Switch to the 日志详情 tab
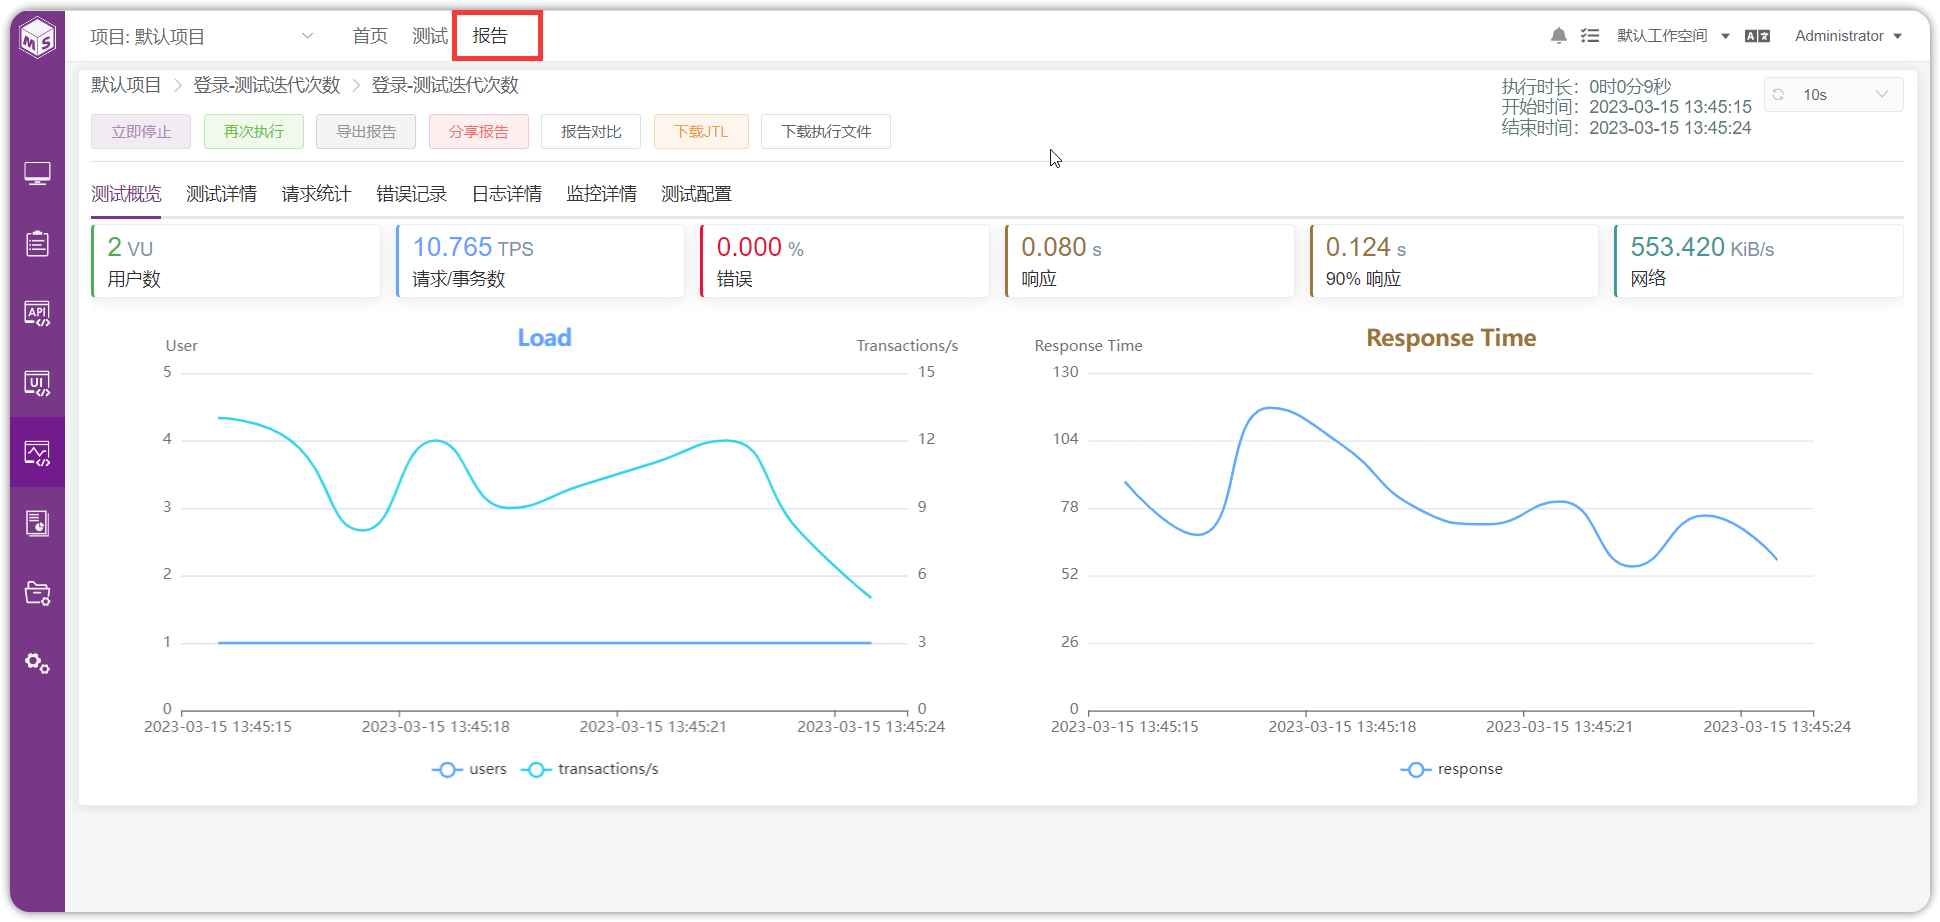 pos(506,194)
